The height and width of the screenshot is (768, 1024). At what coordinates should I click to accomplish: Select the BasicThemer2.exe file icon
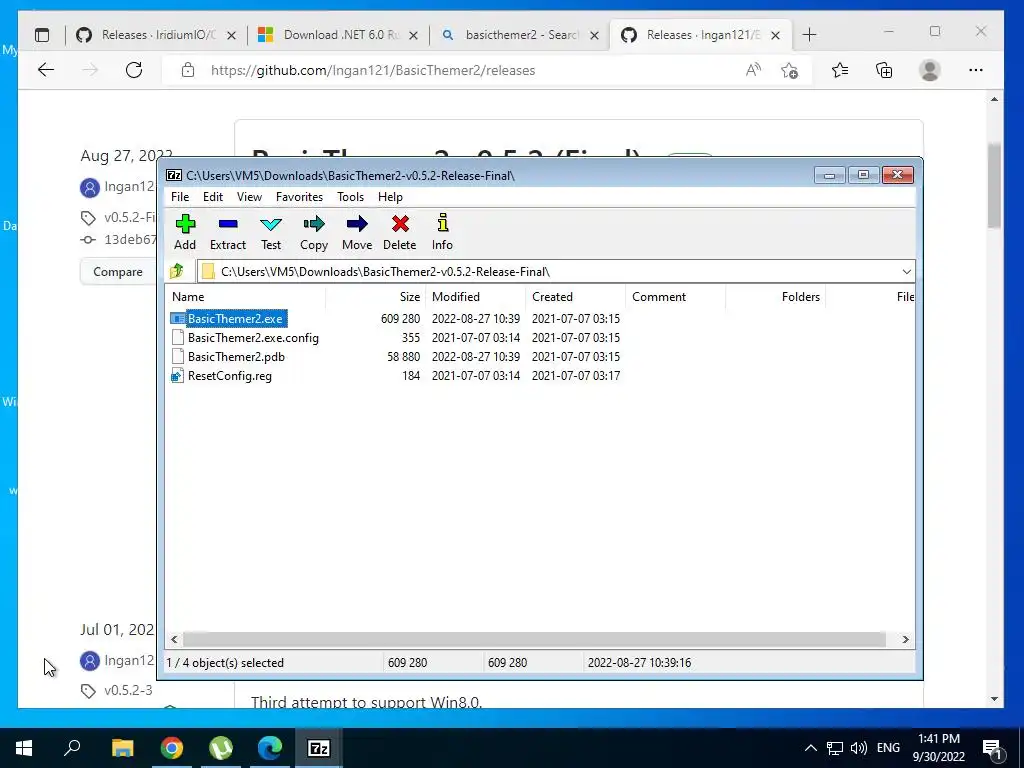pyautogui.click(x=178, y=319)
